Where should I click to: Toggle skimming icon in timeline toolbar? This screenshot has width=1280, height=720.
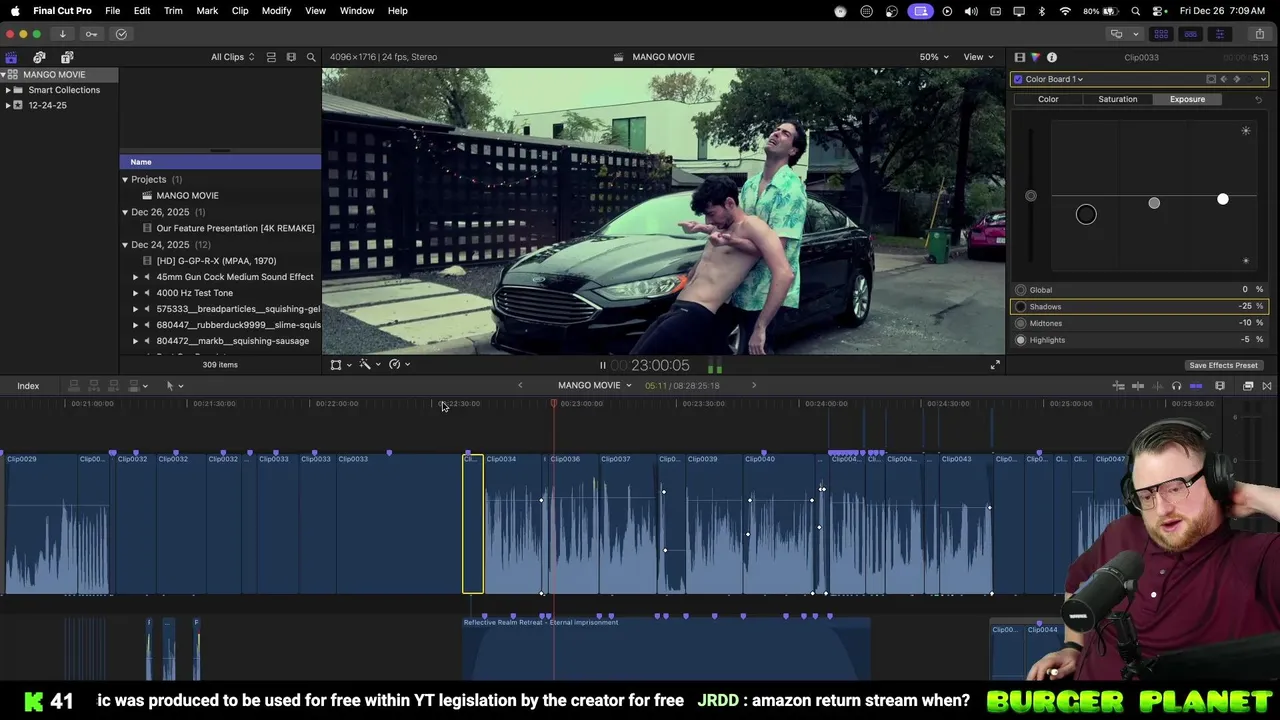pyautogui.click(x=1138, y=386)
